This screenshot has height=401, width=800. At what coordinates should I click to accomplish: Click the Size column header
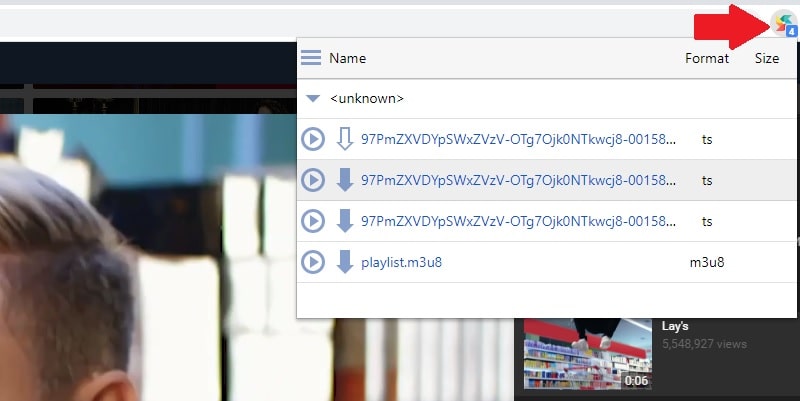[766, 58]
